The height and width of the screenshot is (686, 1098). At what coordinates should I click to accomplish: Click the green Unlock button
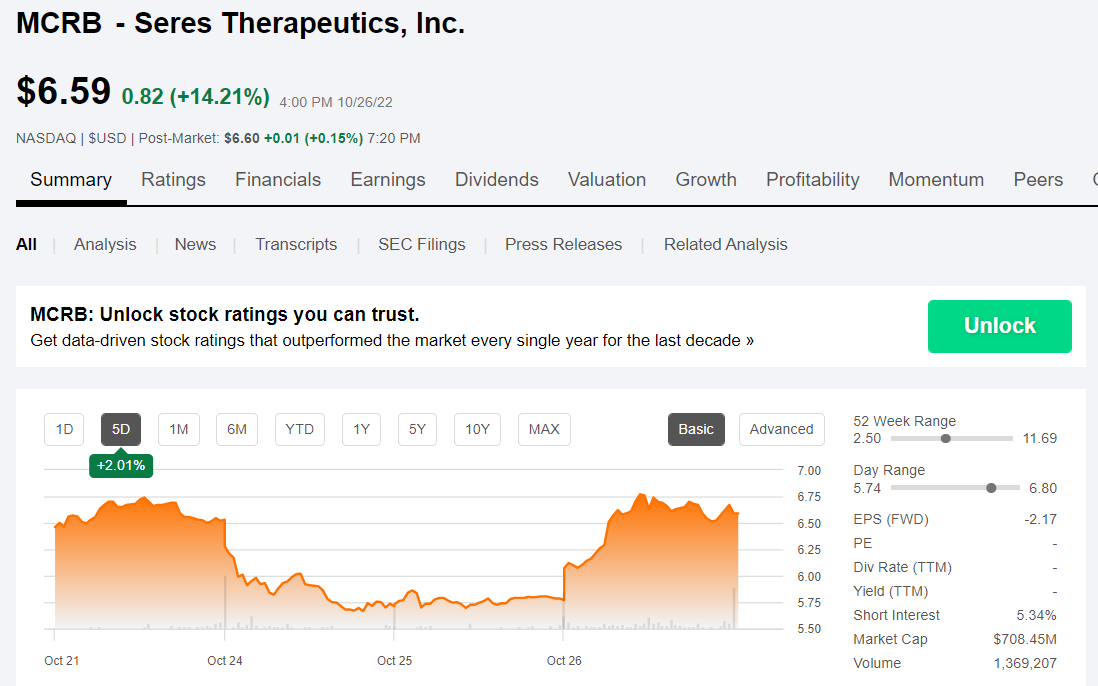pyautogui.click(x=999, y=326)
